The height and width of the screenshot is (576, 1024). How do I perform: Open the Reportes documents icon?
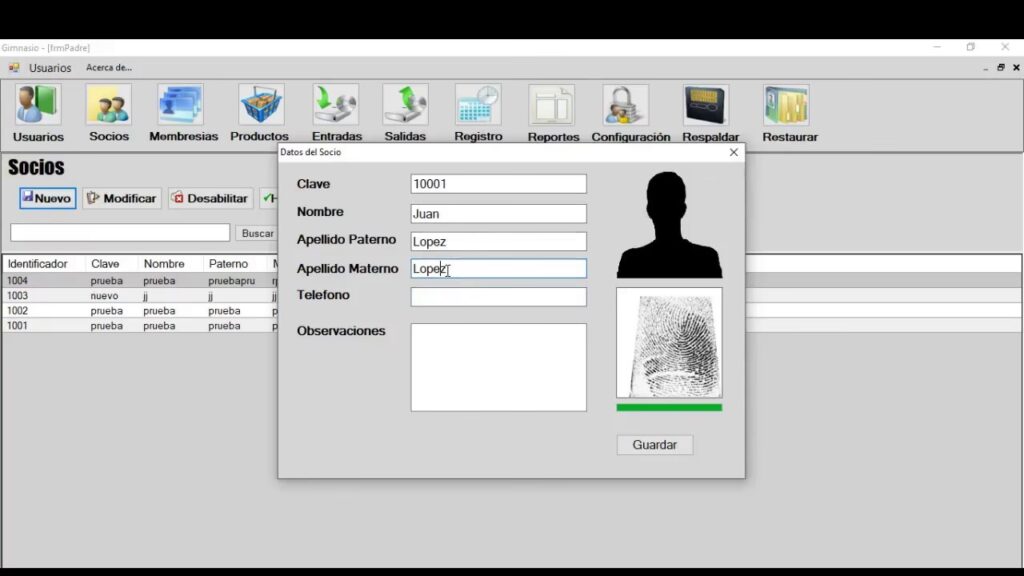coord(552,106)
